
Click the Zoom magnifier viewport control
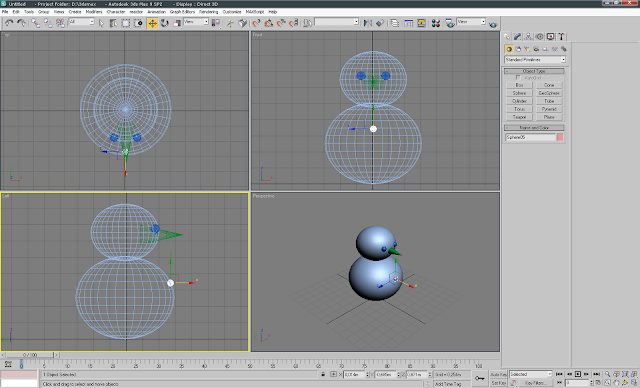(607, 374)
